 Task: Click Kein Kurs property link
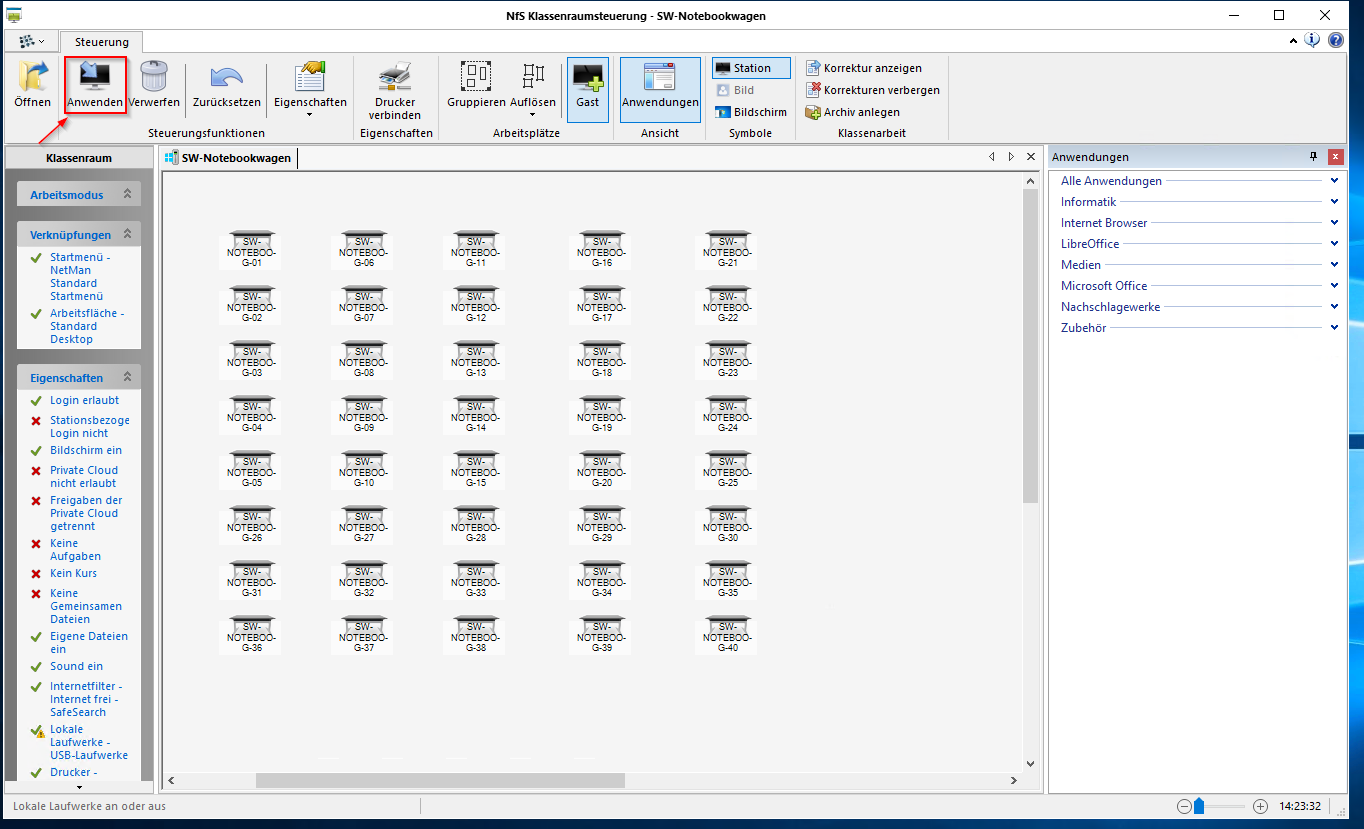(x=73, y=573)
